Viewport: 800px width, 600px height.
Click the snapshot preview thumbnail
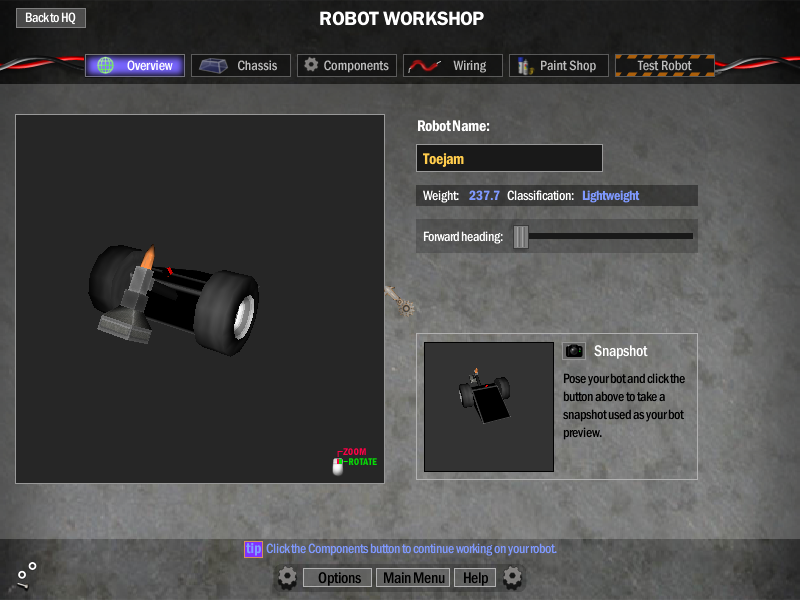(x=489, y=406)
